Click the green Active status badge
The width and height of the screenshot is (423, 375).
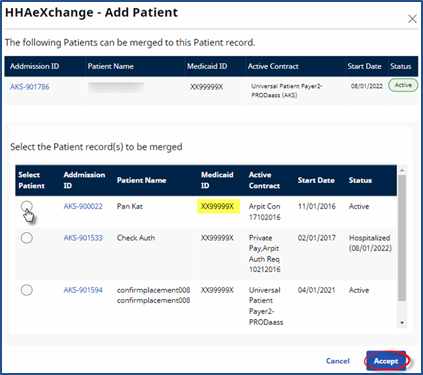click(403, 85)
